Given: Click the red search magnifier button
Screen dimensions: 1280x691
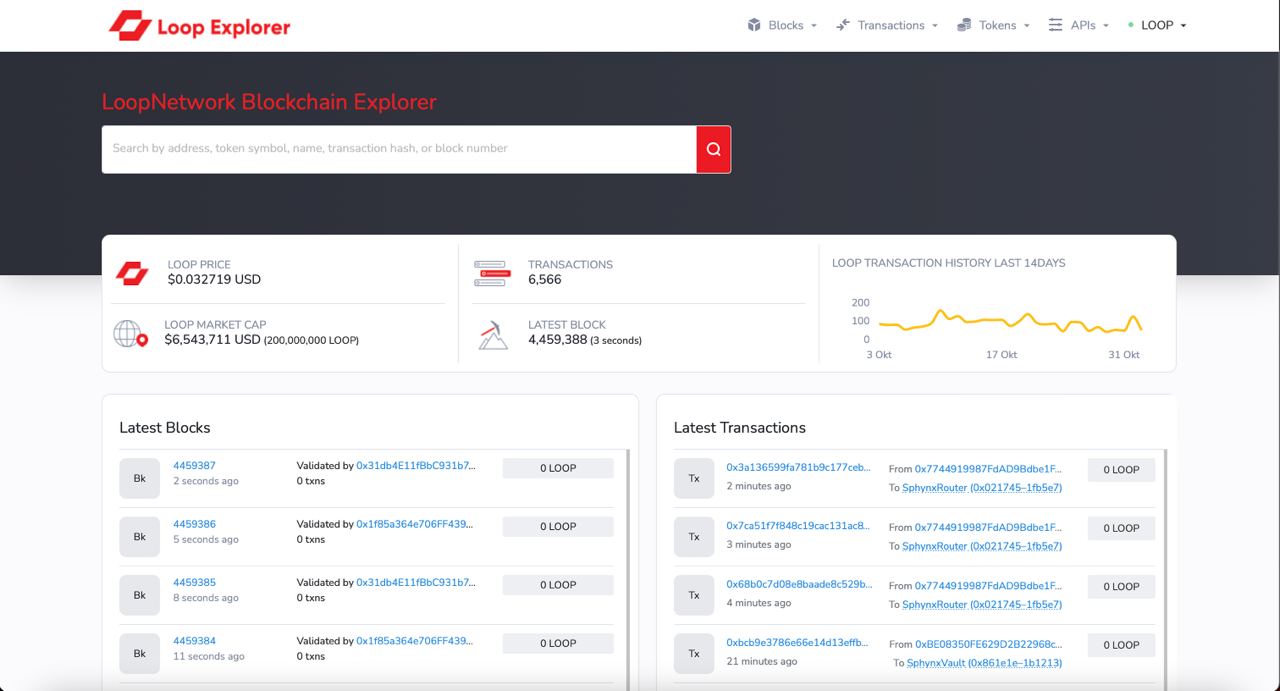Looking at the screenshot, I should tap(713, 149).
